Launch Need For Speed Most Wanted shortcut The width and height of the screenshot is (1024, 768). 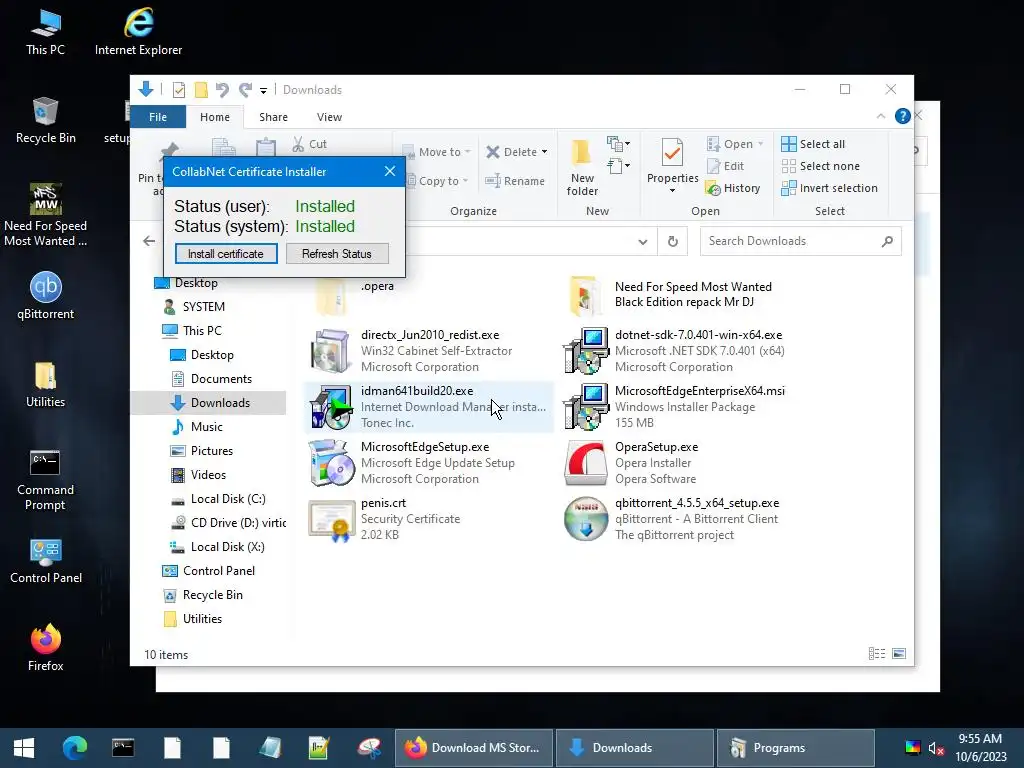point(46,216)
